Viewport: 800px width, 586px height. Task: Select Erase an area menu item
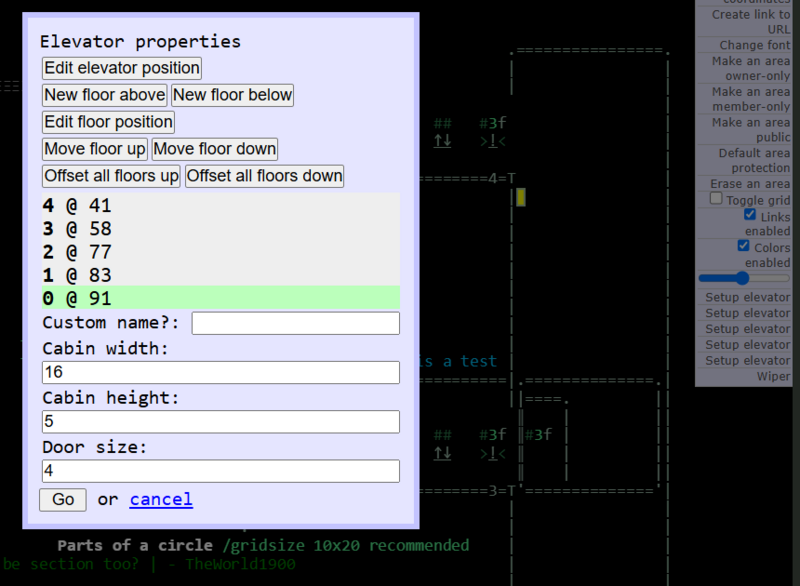[748, 184]
